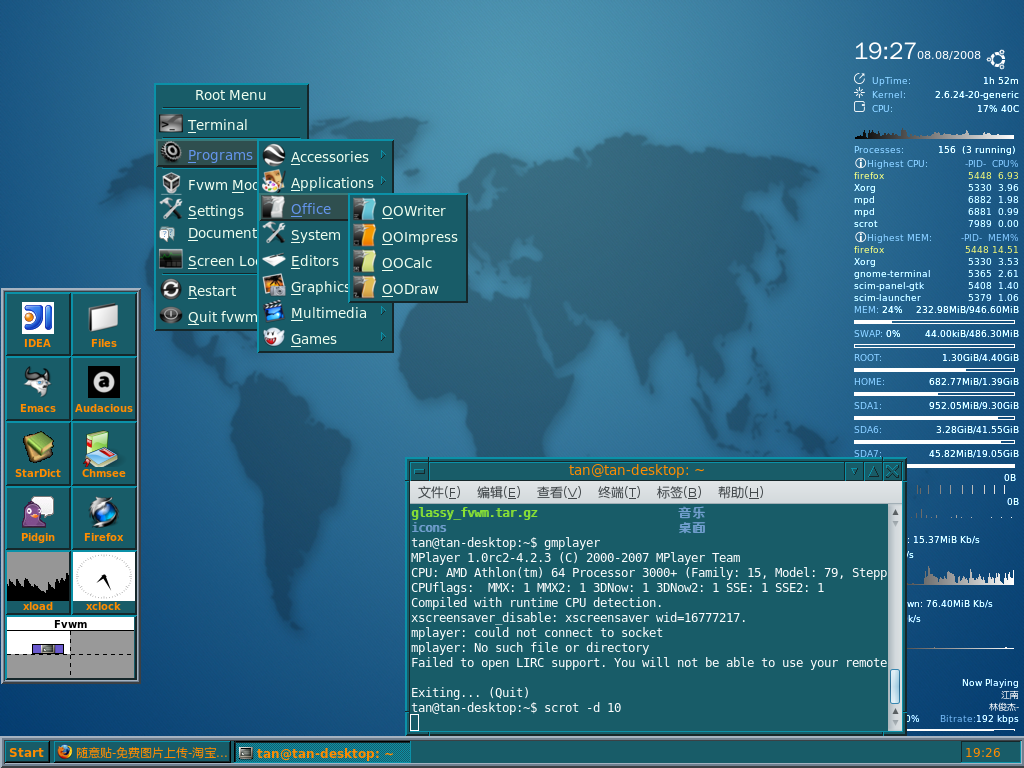The width and height of the screenshot is (1024, 768).
Task: Click the Terminal icon in Root Menu
Action: 171,123
